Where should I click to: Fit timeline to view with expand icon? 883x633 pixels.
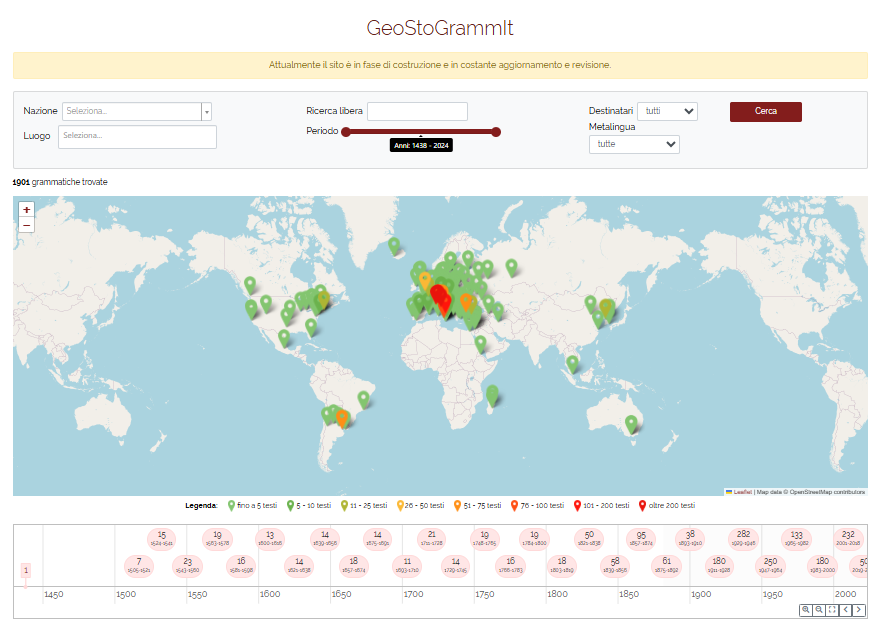(x=832, y=610)
